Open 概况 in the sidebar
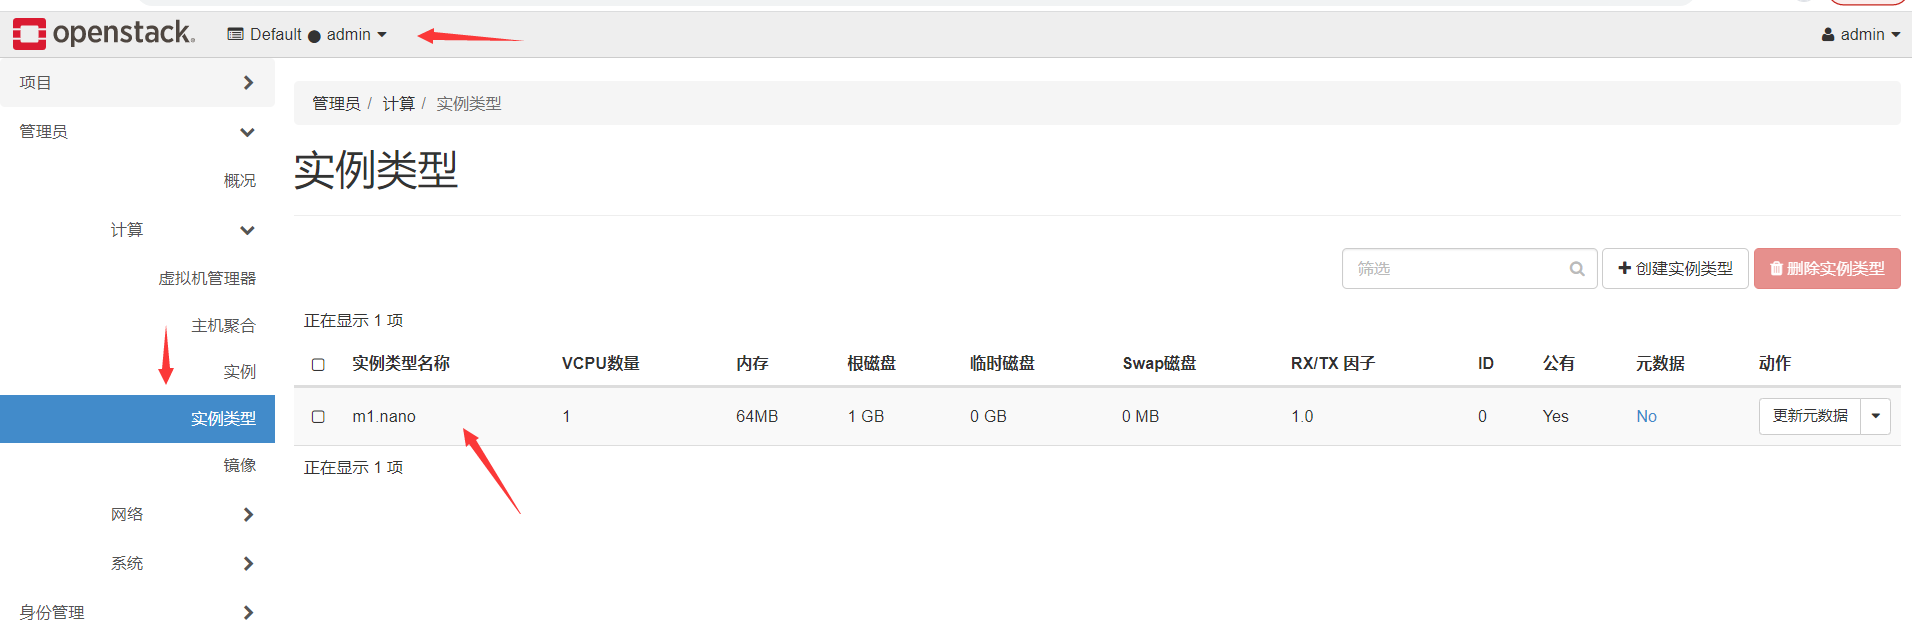 (x=239, y=180)
